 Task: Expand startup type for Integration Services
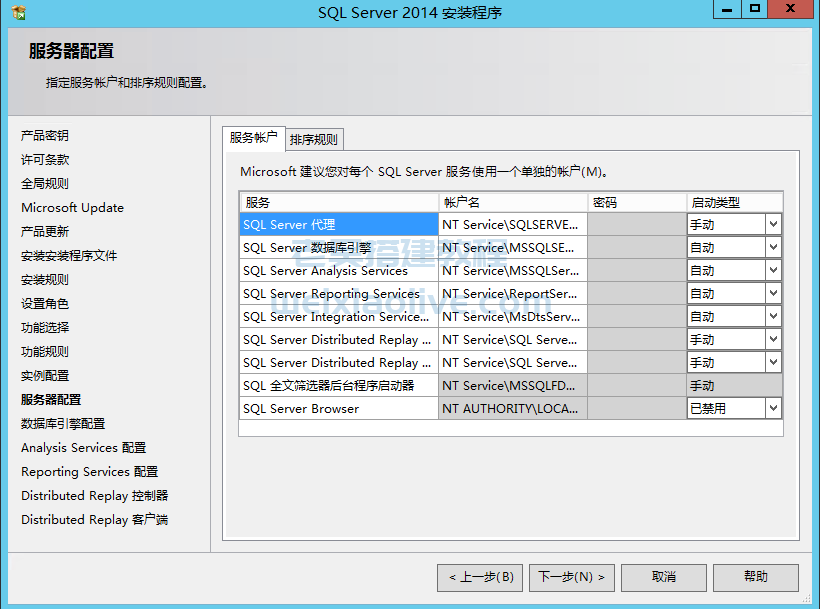(x=773, y=317)
